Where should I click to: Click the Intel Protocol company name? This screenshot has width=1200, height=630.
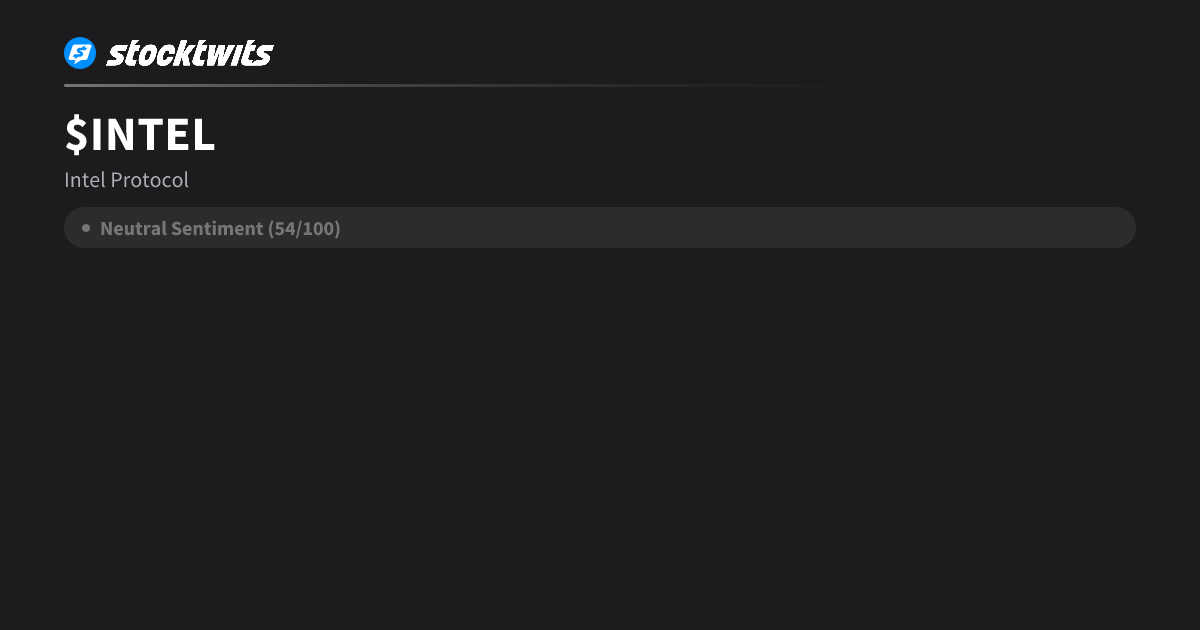pos(126,180)
